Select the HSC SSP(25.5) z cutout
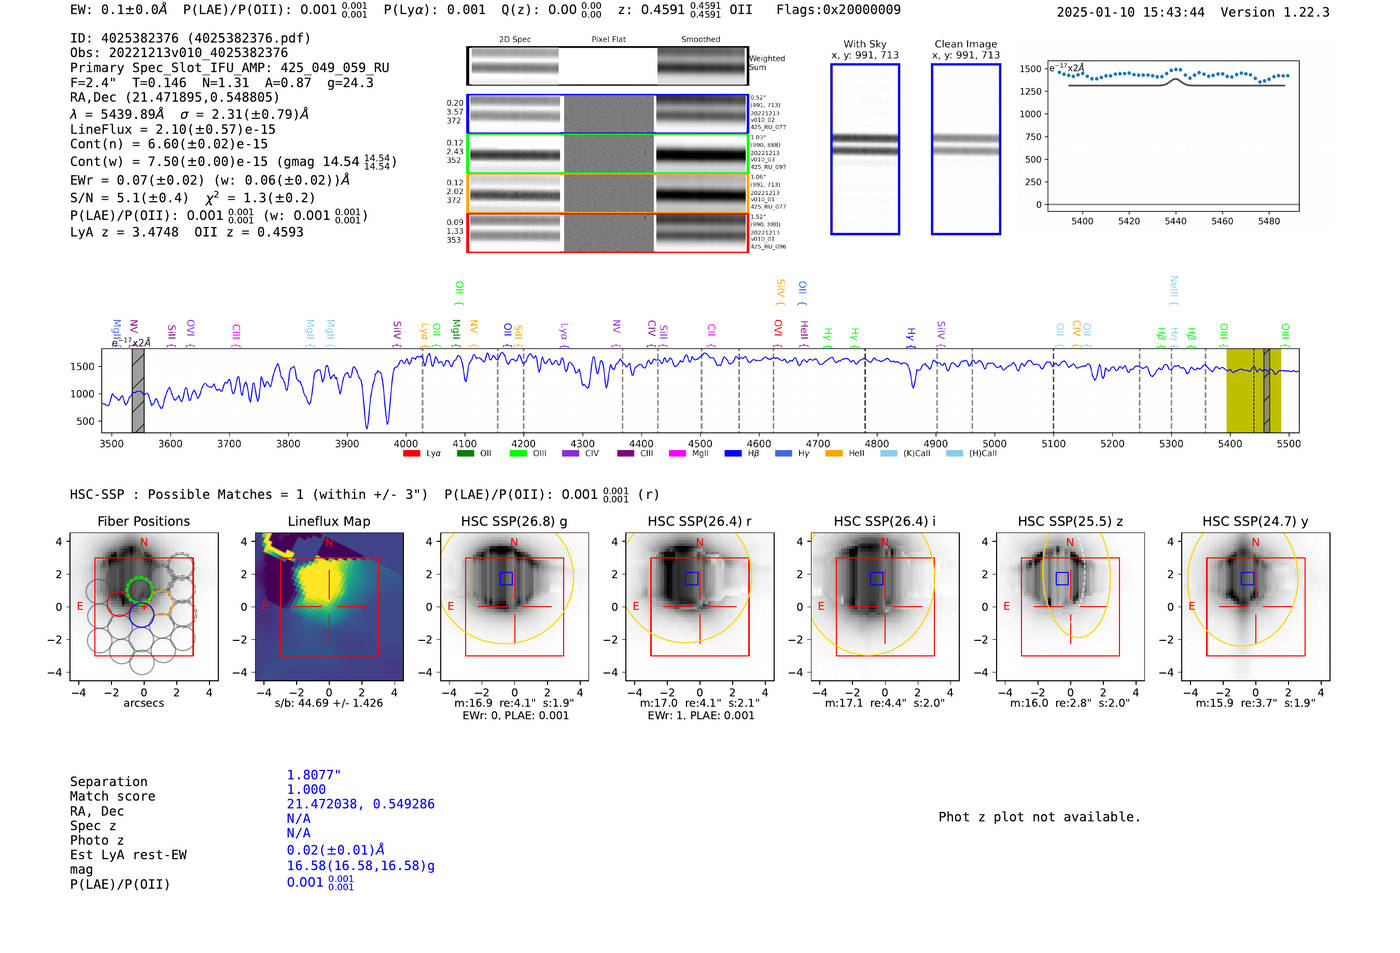The width and height of the screenshot is (1400, 953). click(x=1070, y=605)
